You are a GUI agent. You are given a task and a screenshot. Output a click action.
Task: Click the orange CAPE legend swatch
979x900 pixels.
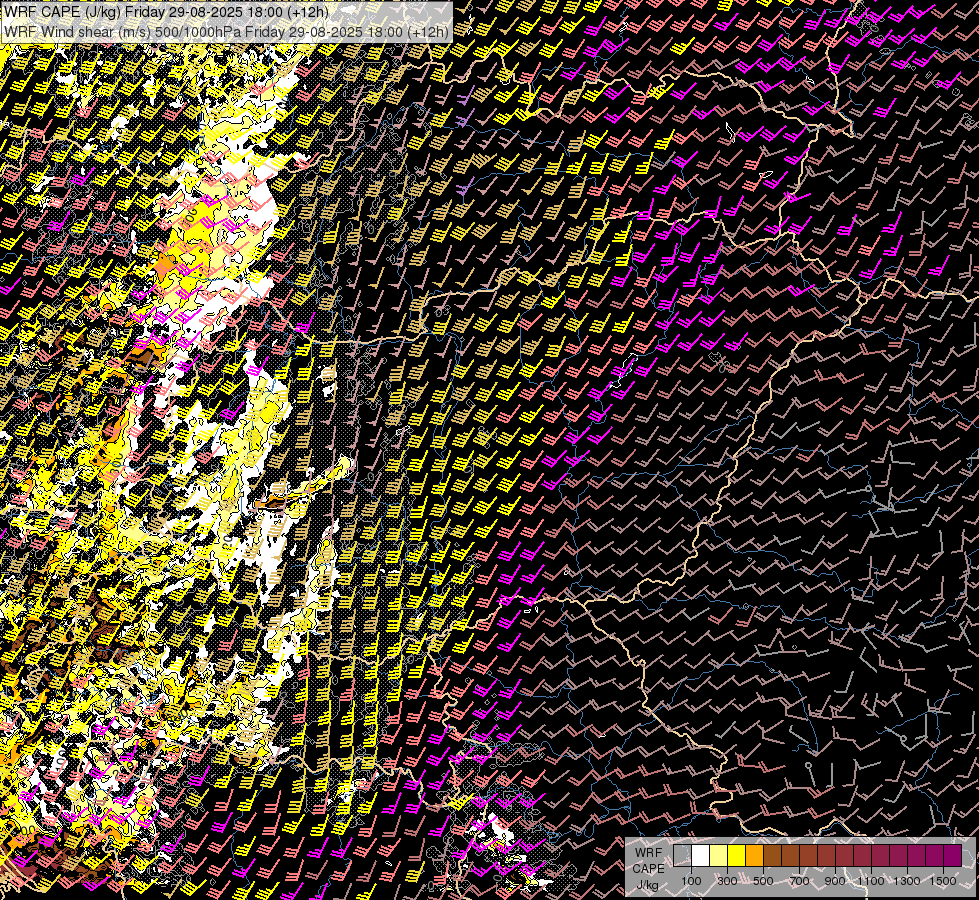(x=754, y=855)
